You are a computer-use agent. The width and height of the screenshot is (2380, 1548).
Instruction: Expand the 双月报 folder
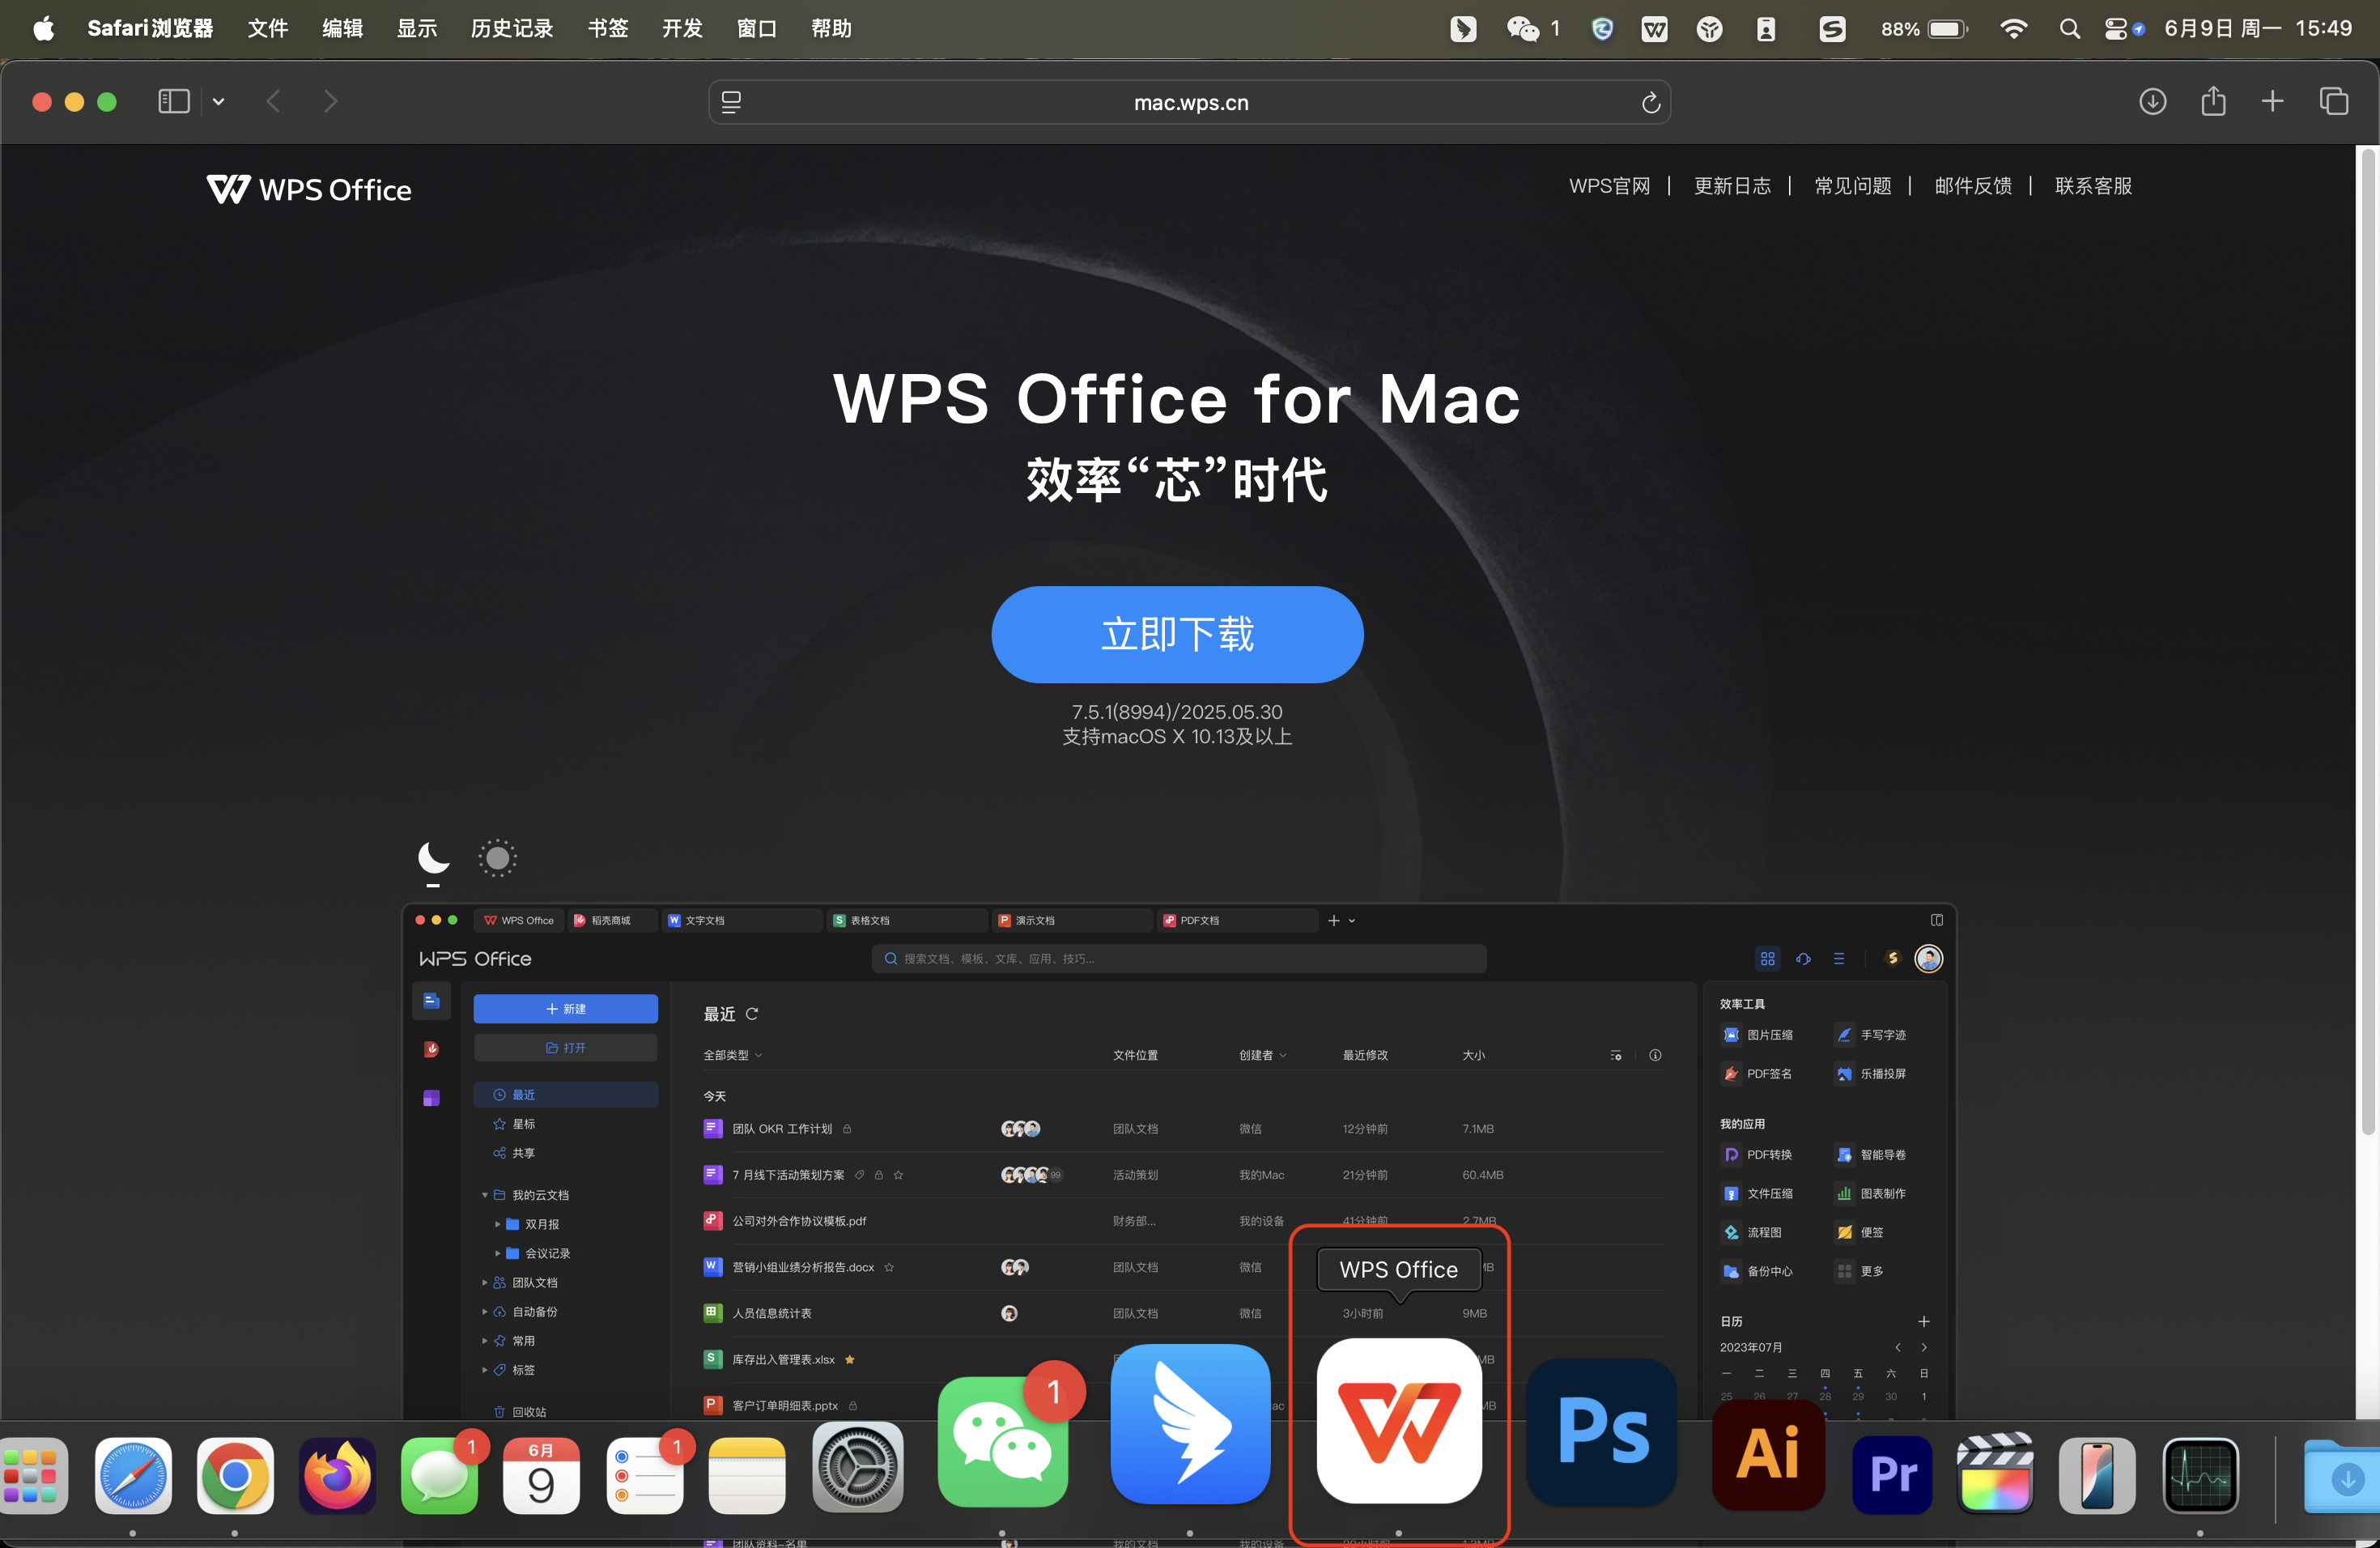pos(498,1223)
